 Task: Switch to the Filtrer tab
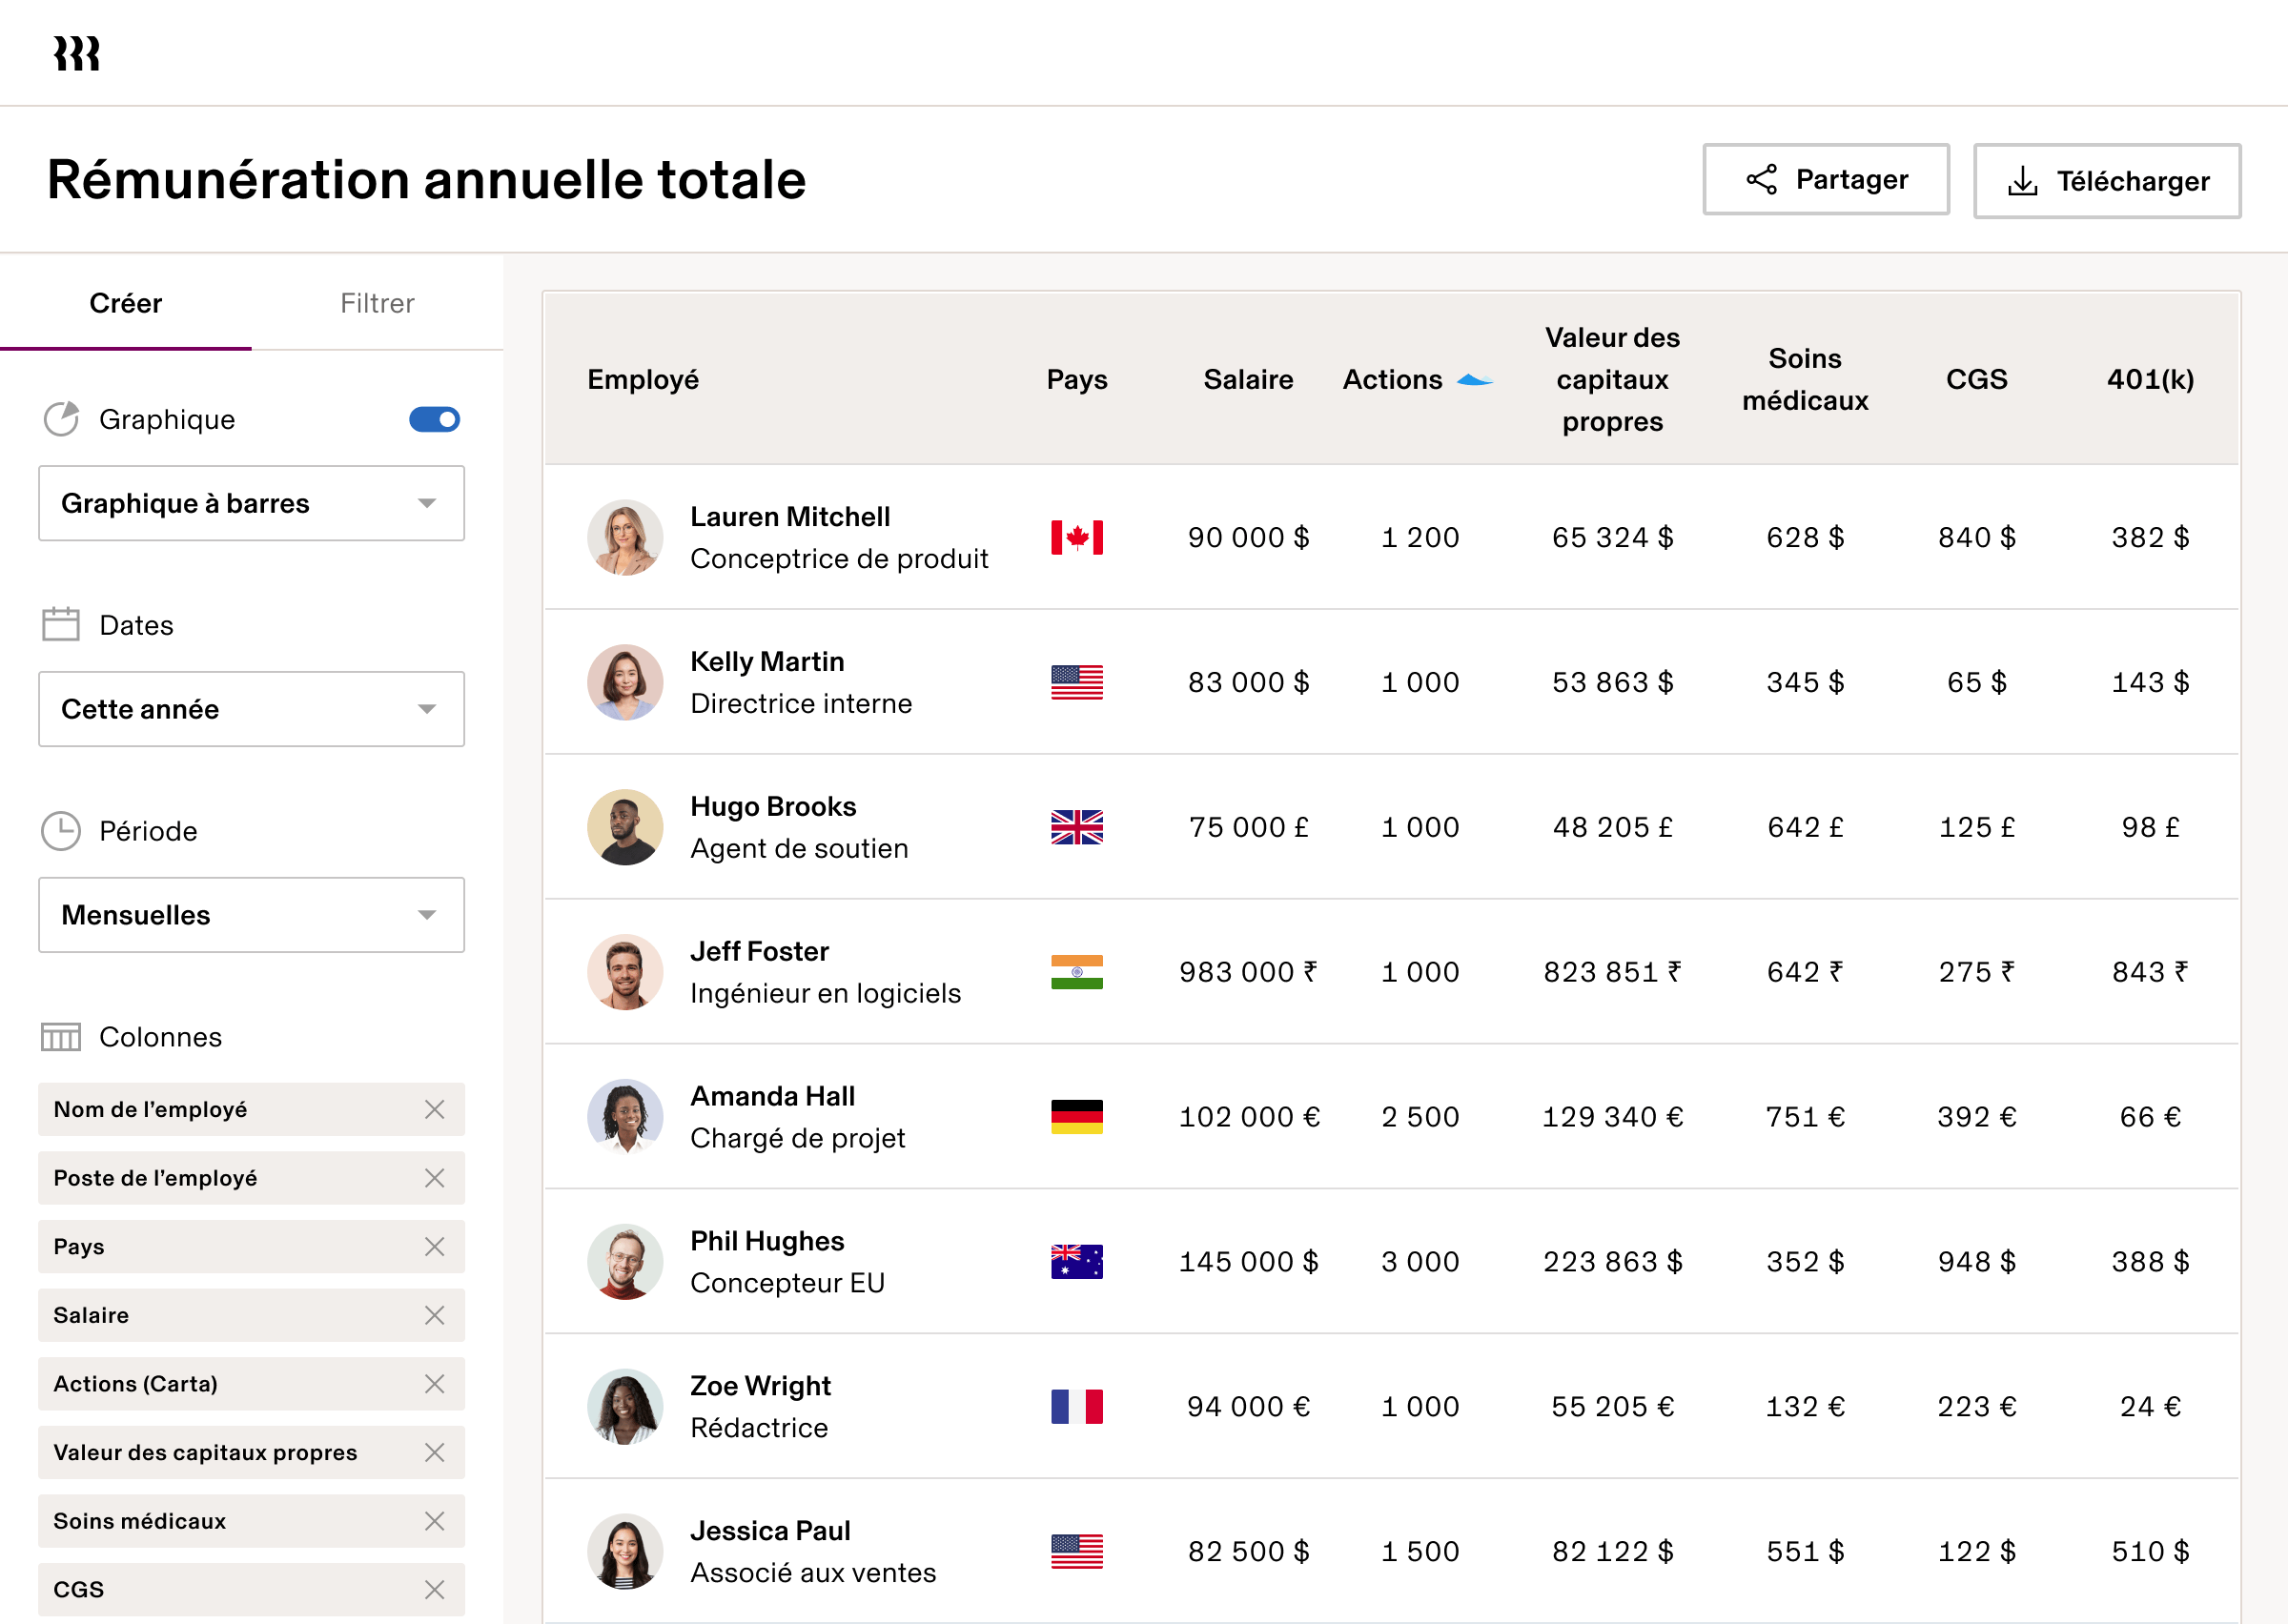pyautogui.click(x=377, y=303)
